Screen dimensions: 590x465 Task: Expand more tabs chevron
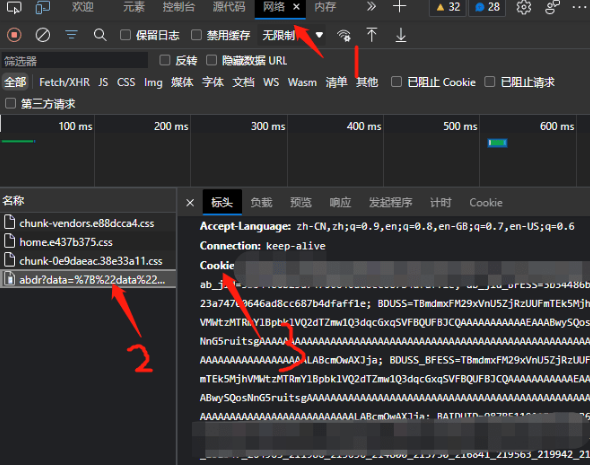pos(371,7)
